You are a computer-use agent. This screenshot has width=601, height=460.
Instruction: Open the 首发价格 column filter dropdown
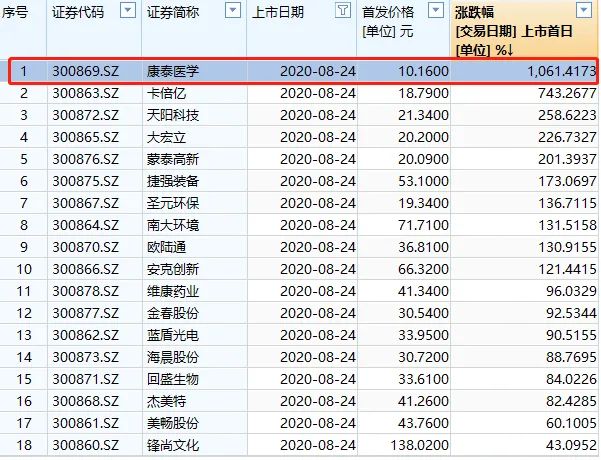[x=436, y=10]
